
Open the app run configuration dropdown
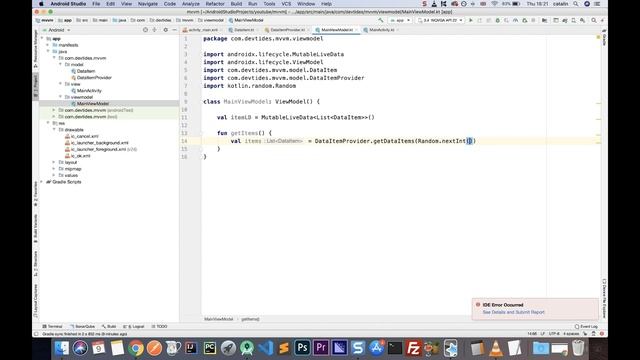point(400,20)
